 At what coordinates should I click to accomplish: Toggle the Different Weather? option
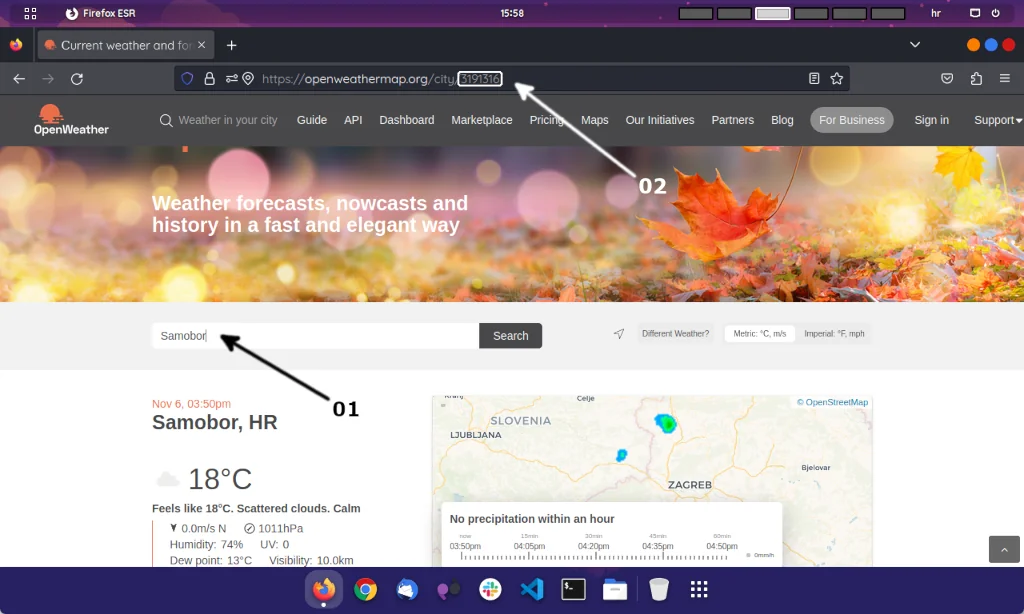(x=675, y=333)
